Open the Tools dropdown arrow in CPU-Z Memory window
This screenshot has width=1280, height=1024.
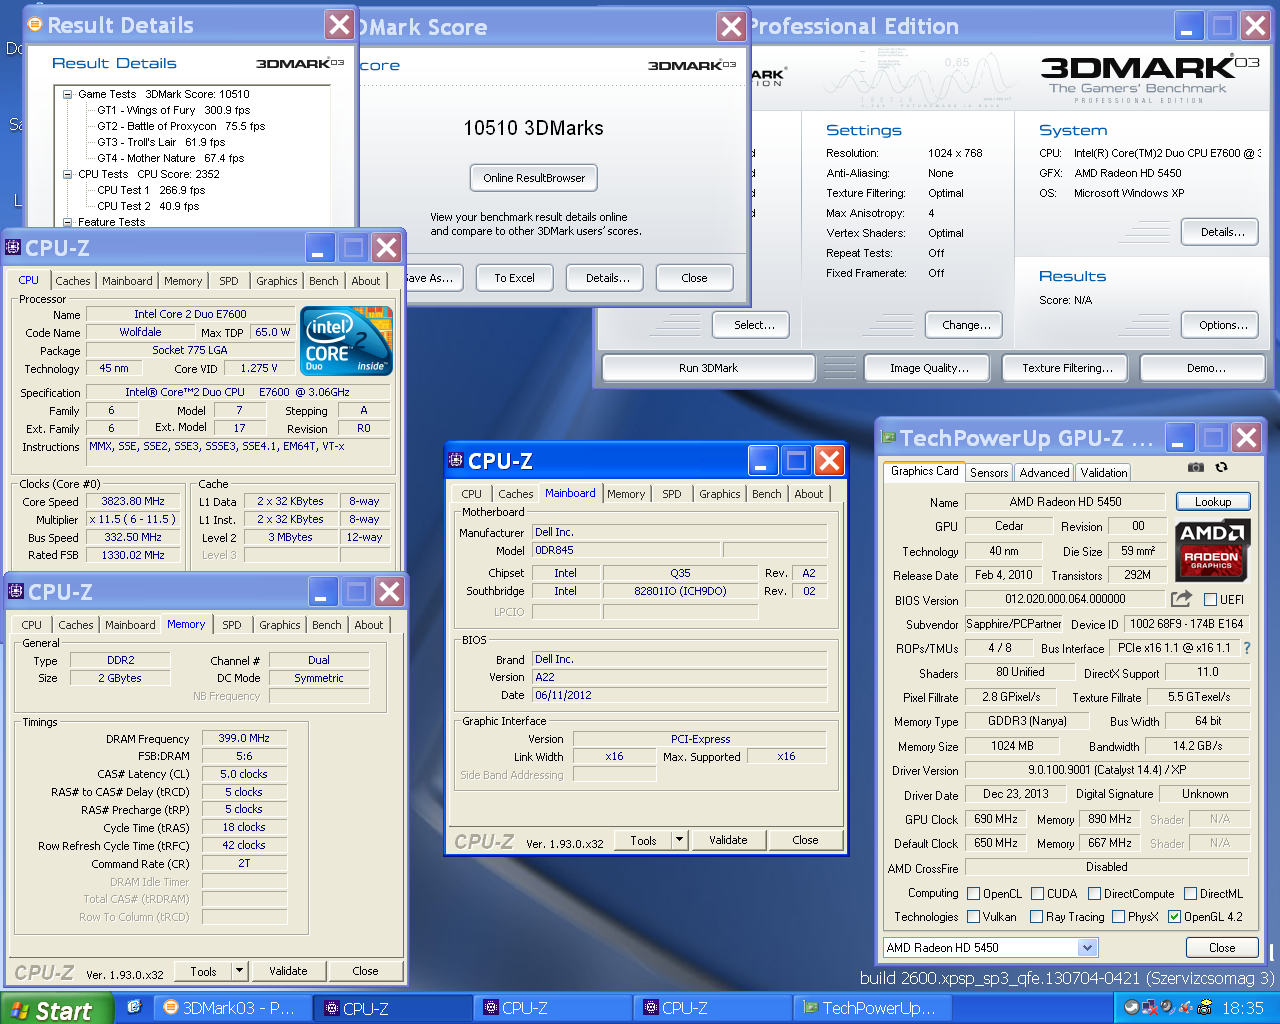coord(239,971)
